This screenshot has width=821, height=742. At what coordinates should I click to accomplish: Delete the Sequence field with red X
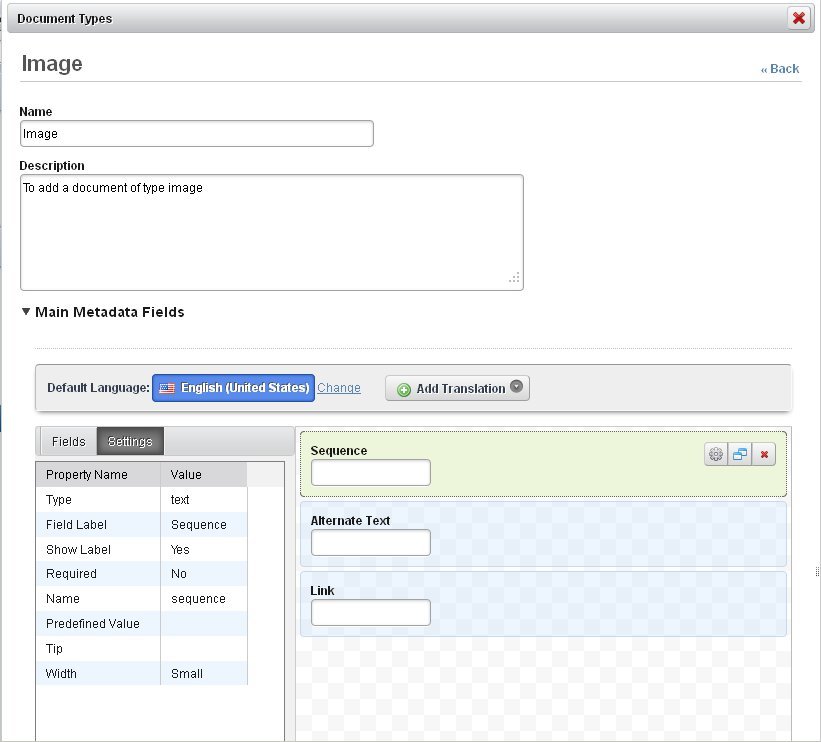point(763,455)
